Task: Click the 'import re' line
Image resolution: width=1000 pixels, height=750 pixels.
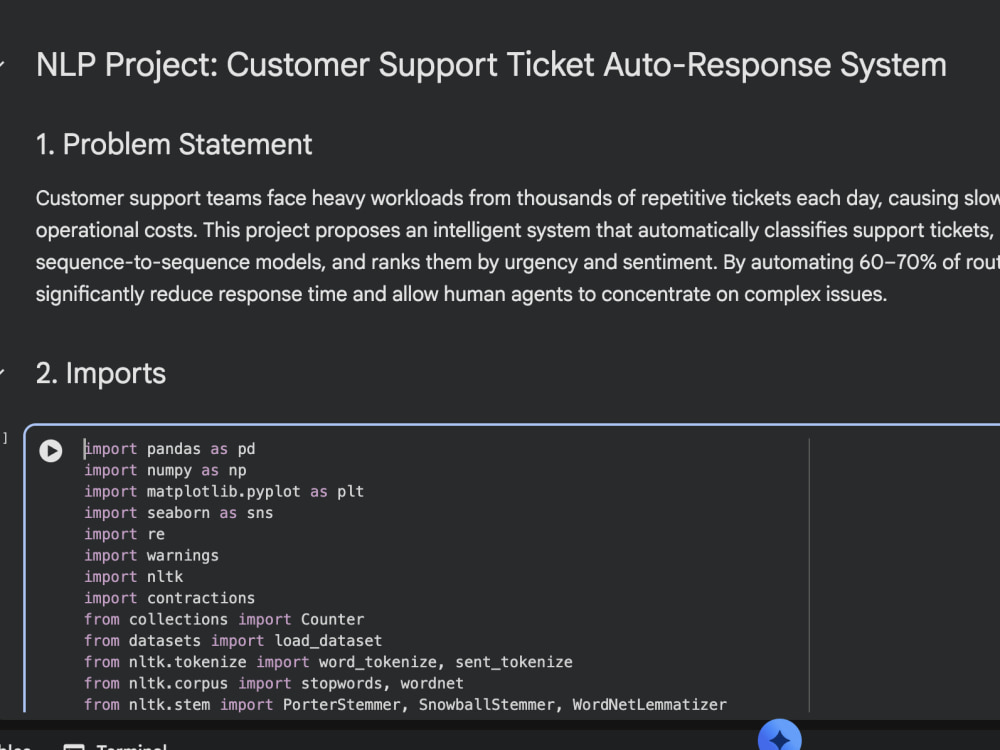Action: pos(124,534)
